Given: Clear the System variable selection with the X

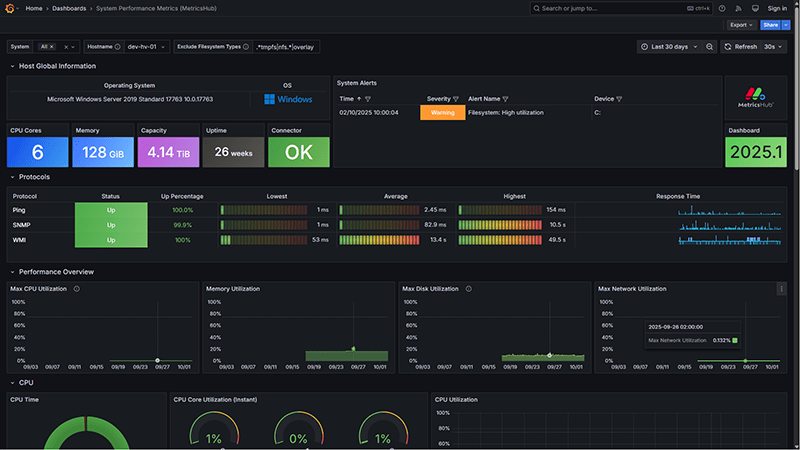Looking at the screenshot, I should click(x=67, y=47).
